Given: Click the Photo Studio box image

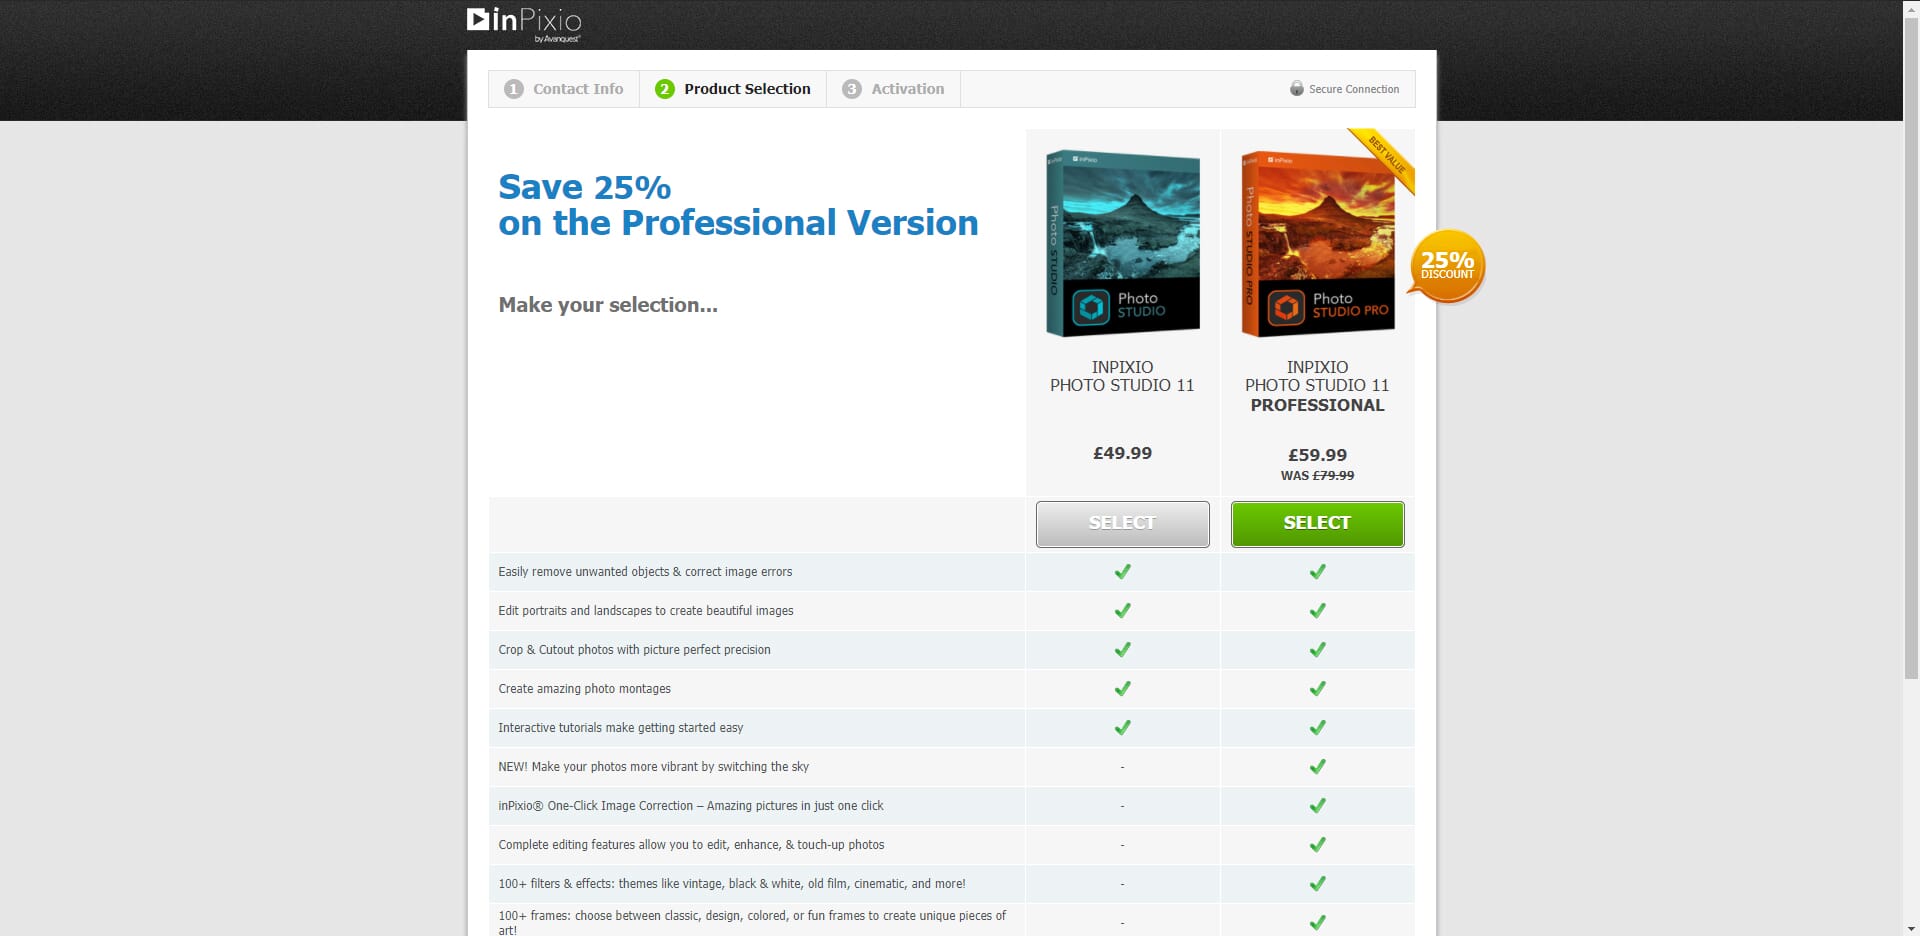Looking at the screenshot, I should pos(1122,243).
